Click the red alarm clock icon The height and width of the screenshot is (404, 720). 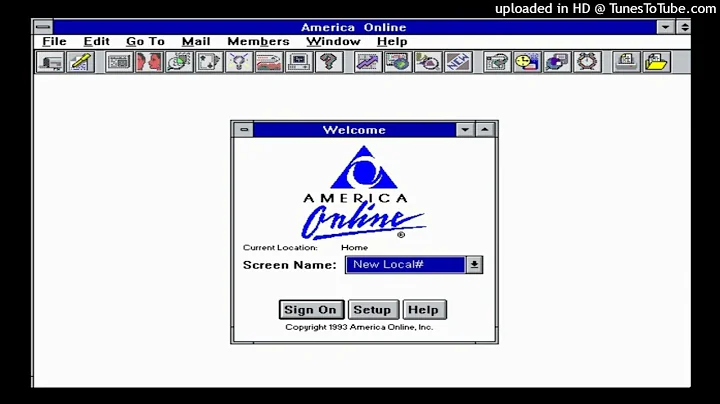587,62
